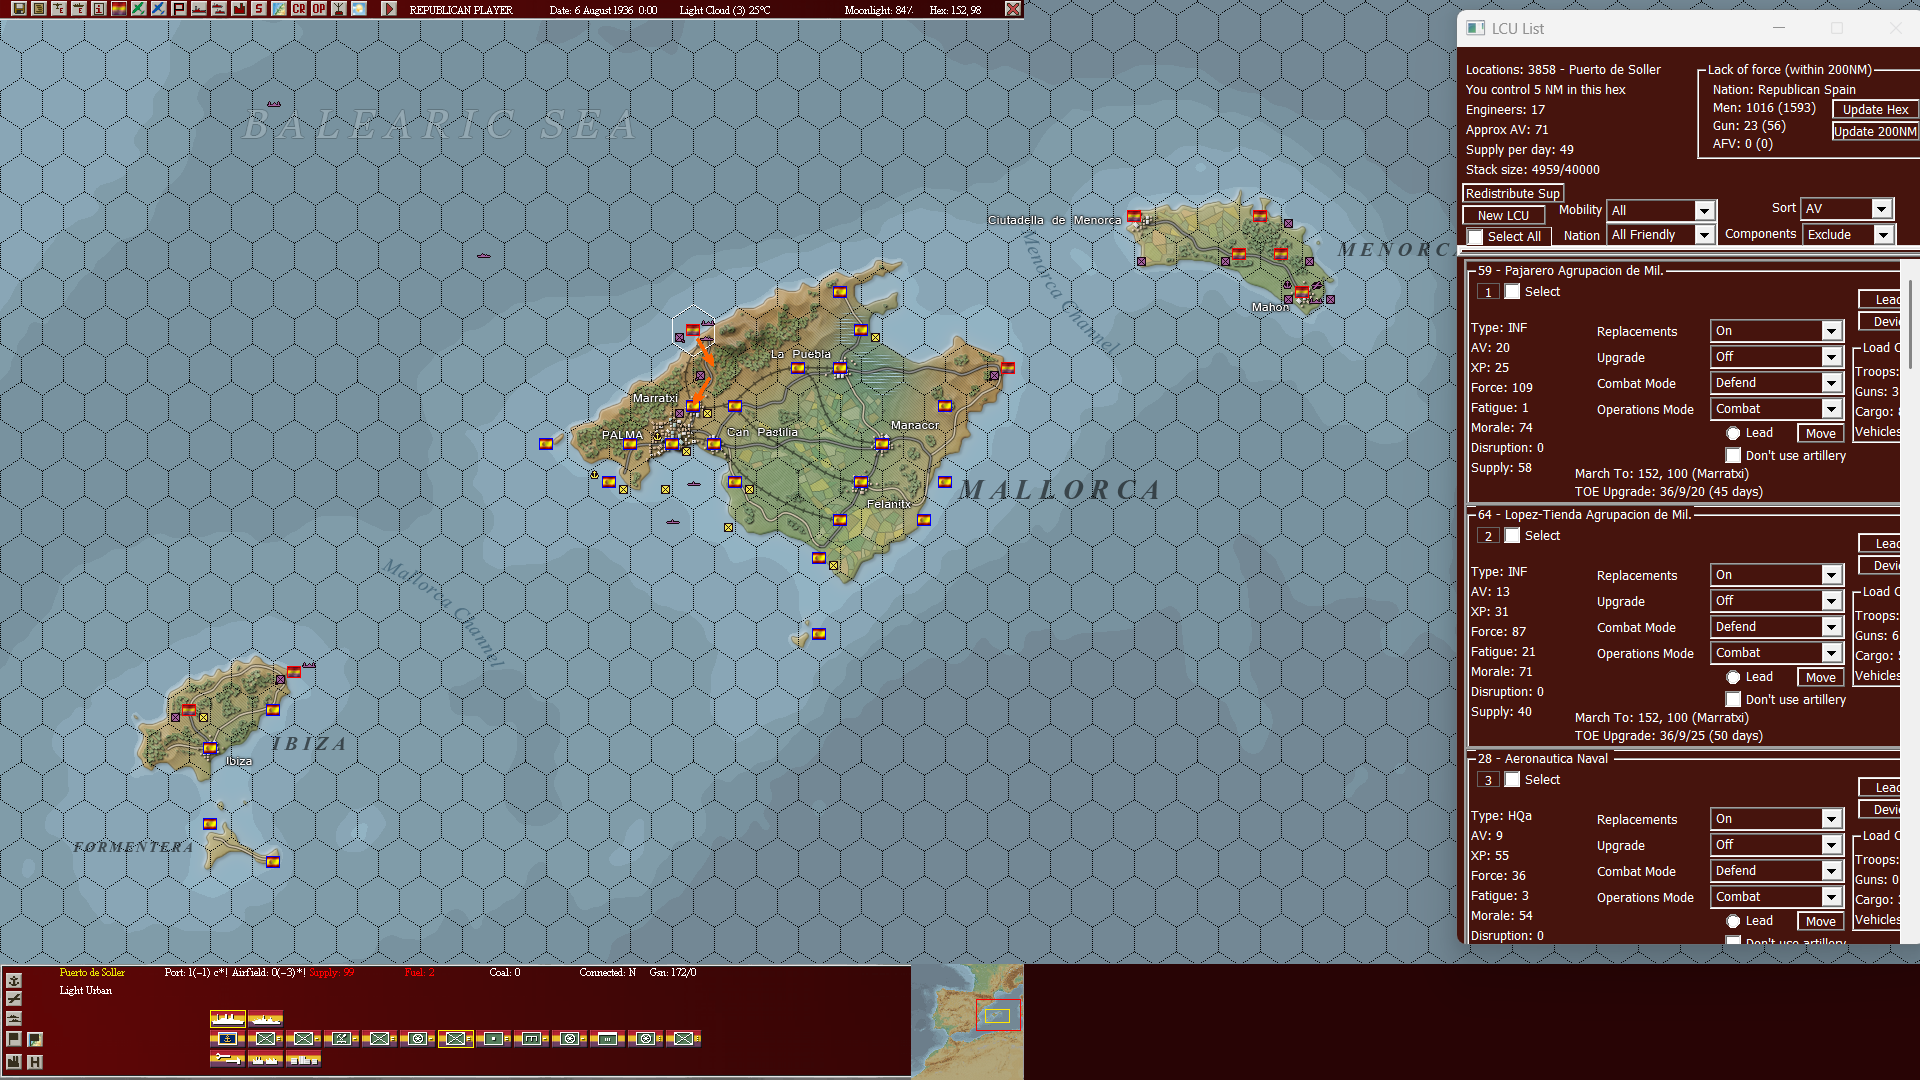
Task: Click the end turn arrow button
Action: [x=389, y=9]
